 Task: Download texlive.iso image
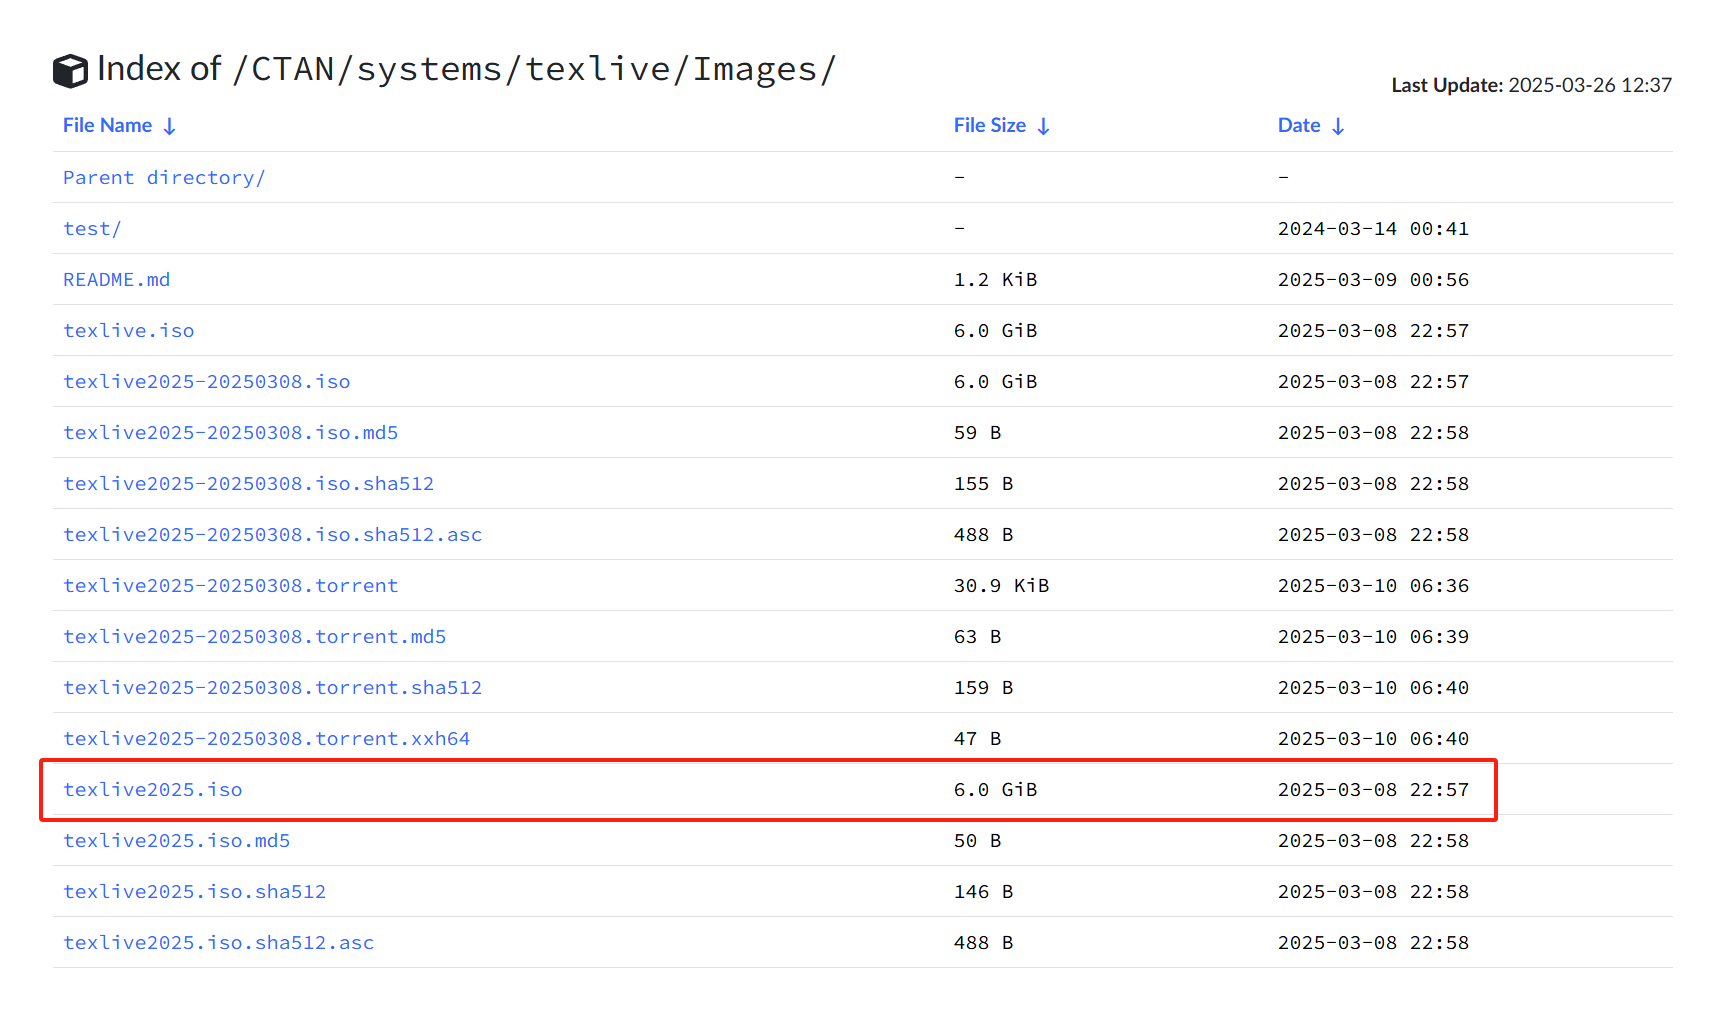(128, 331)
